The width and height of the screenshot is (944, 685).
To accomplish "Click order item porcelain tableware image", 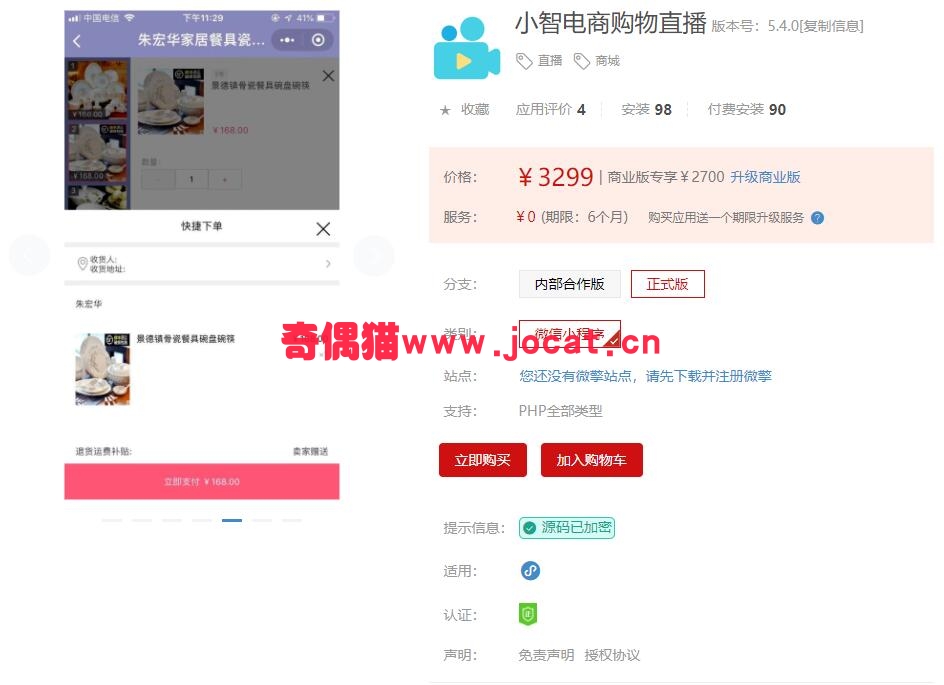I will [102, 368].
